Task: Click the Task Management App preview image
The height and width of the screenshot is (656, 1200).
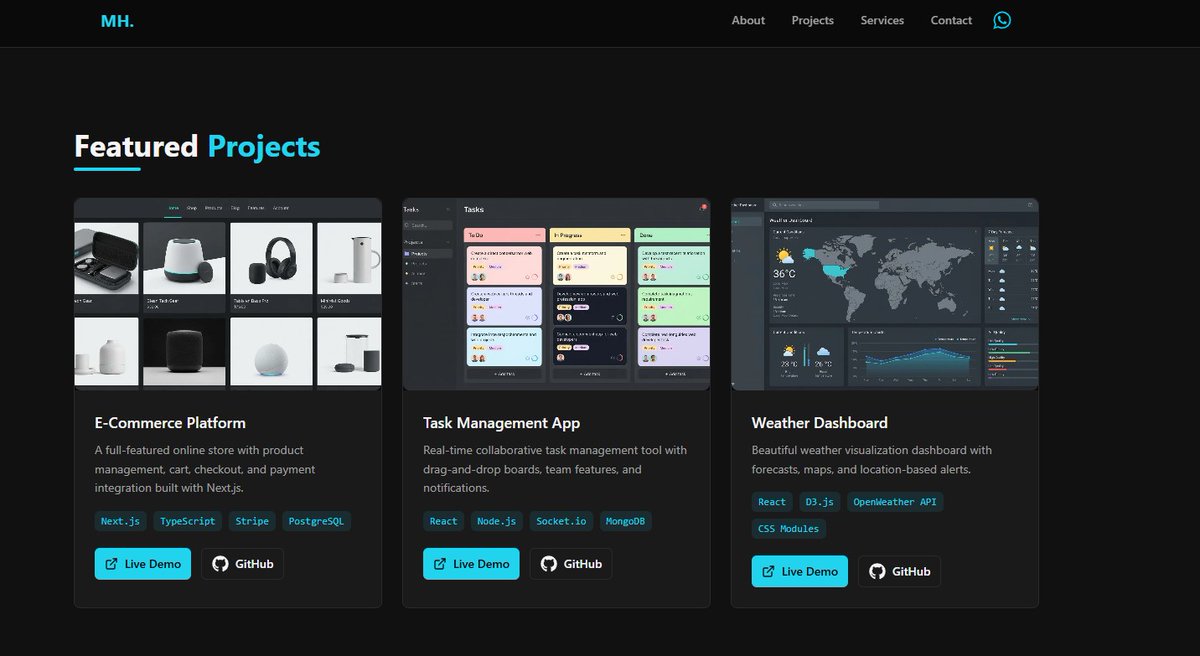Action: 556,294
